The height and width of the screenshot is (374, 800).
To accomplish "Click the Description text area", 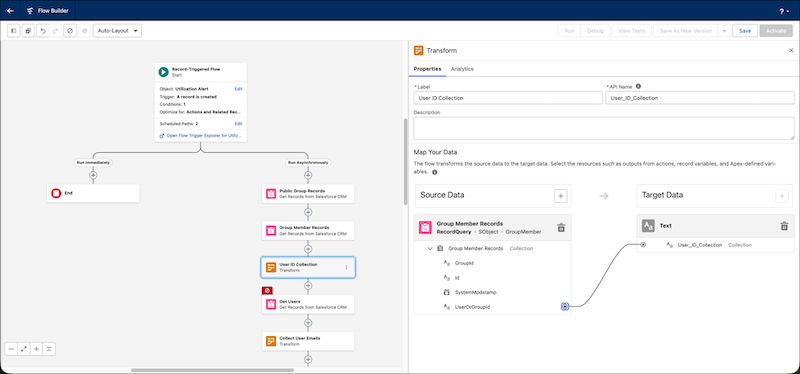I will [604, 128].
